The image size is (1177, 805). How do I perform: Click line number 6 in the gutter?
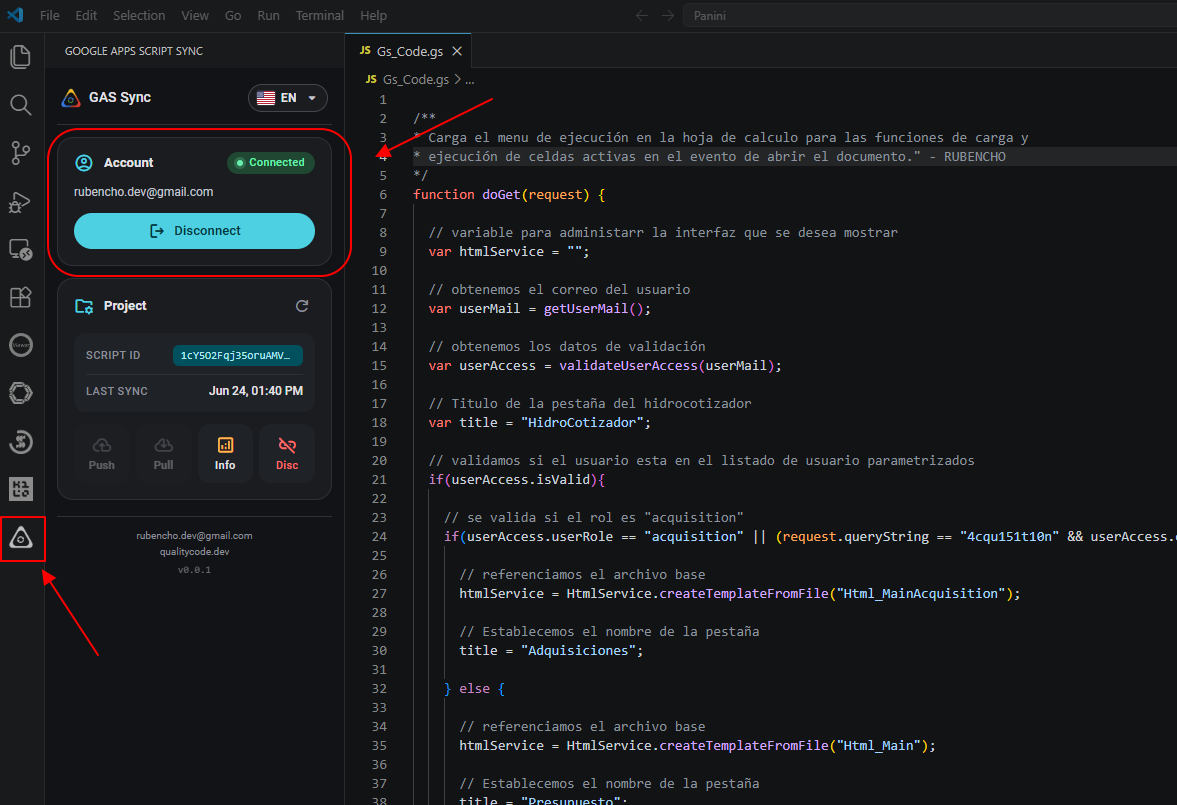pyautogui.click(x=383, y=194)
